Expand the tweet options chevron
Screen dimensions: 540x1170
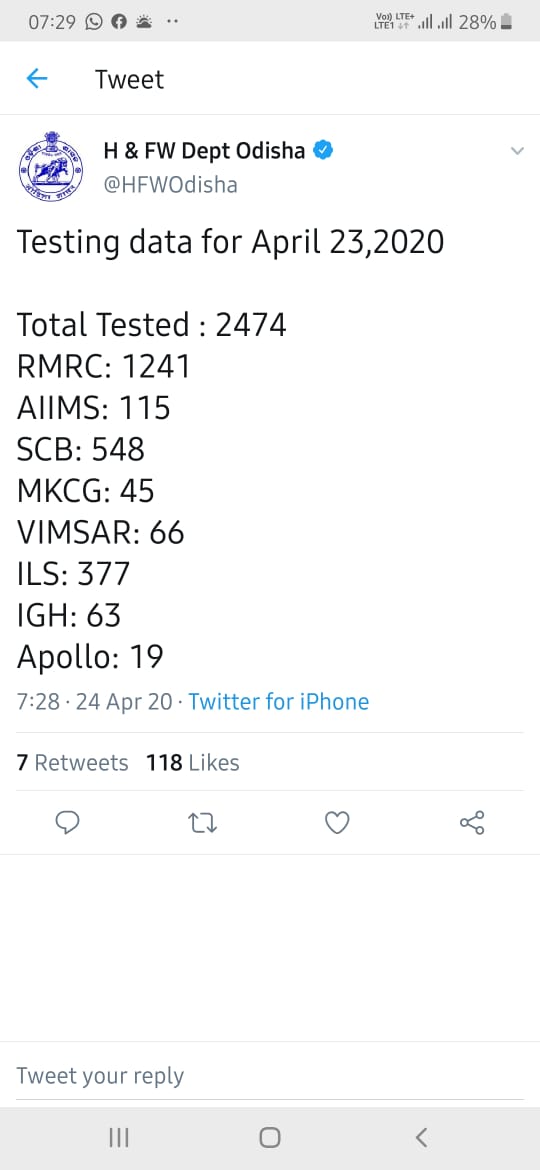click(x=517, y=151)
